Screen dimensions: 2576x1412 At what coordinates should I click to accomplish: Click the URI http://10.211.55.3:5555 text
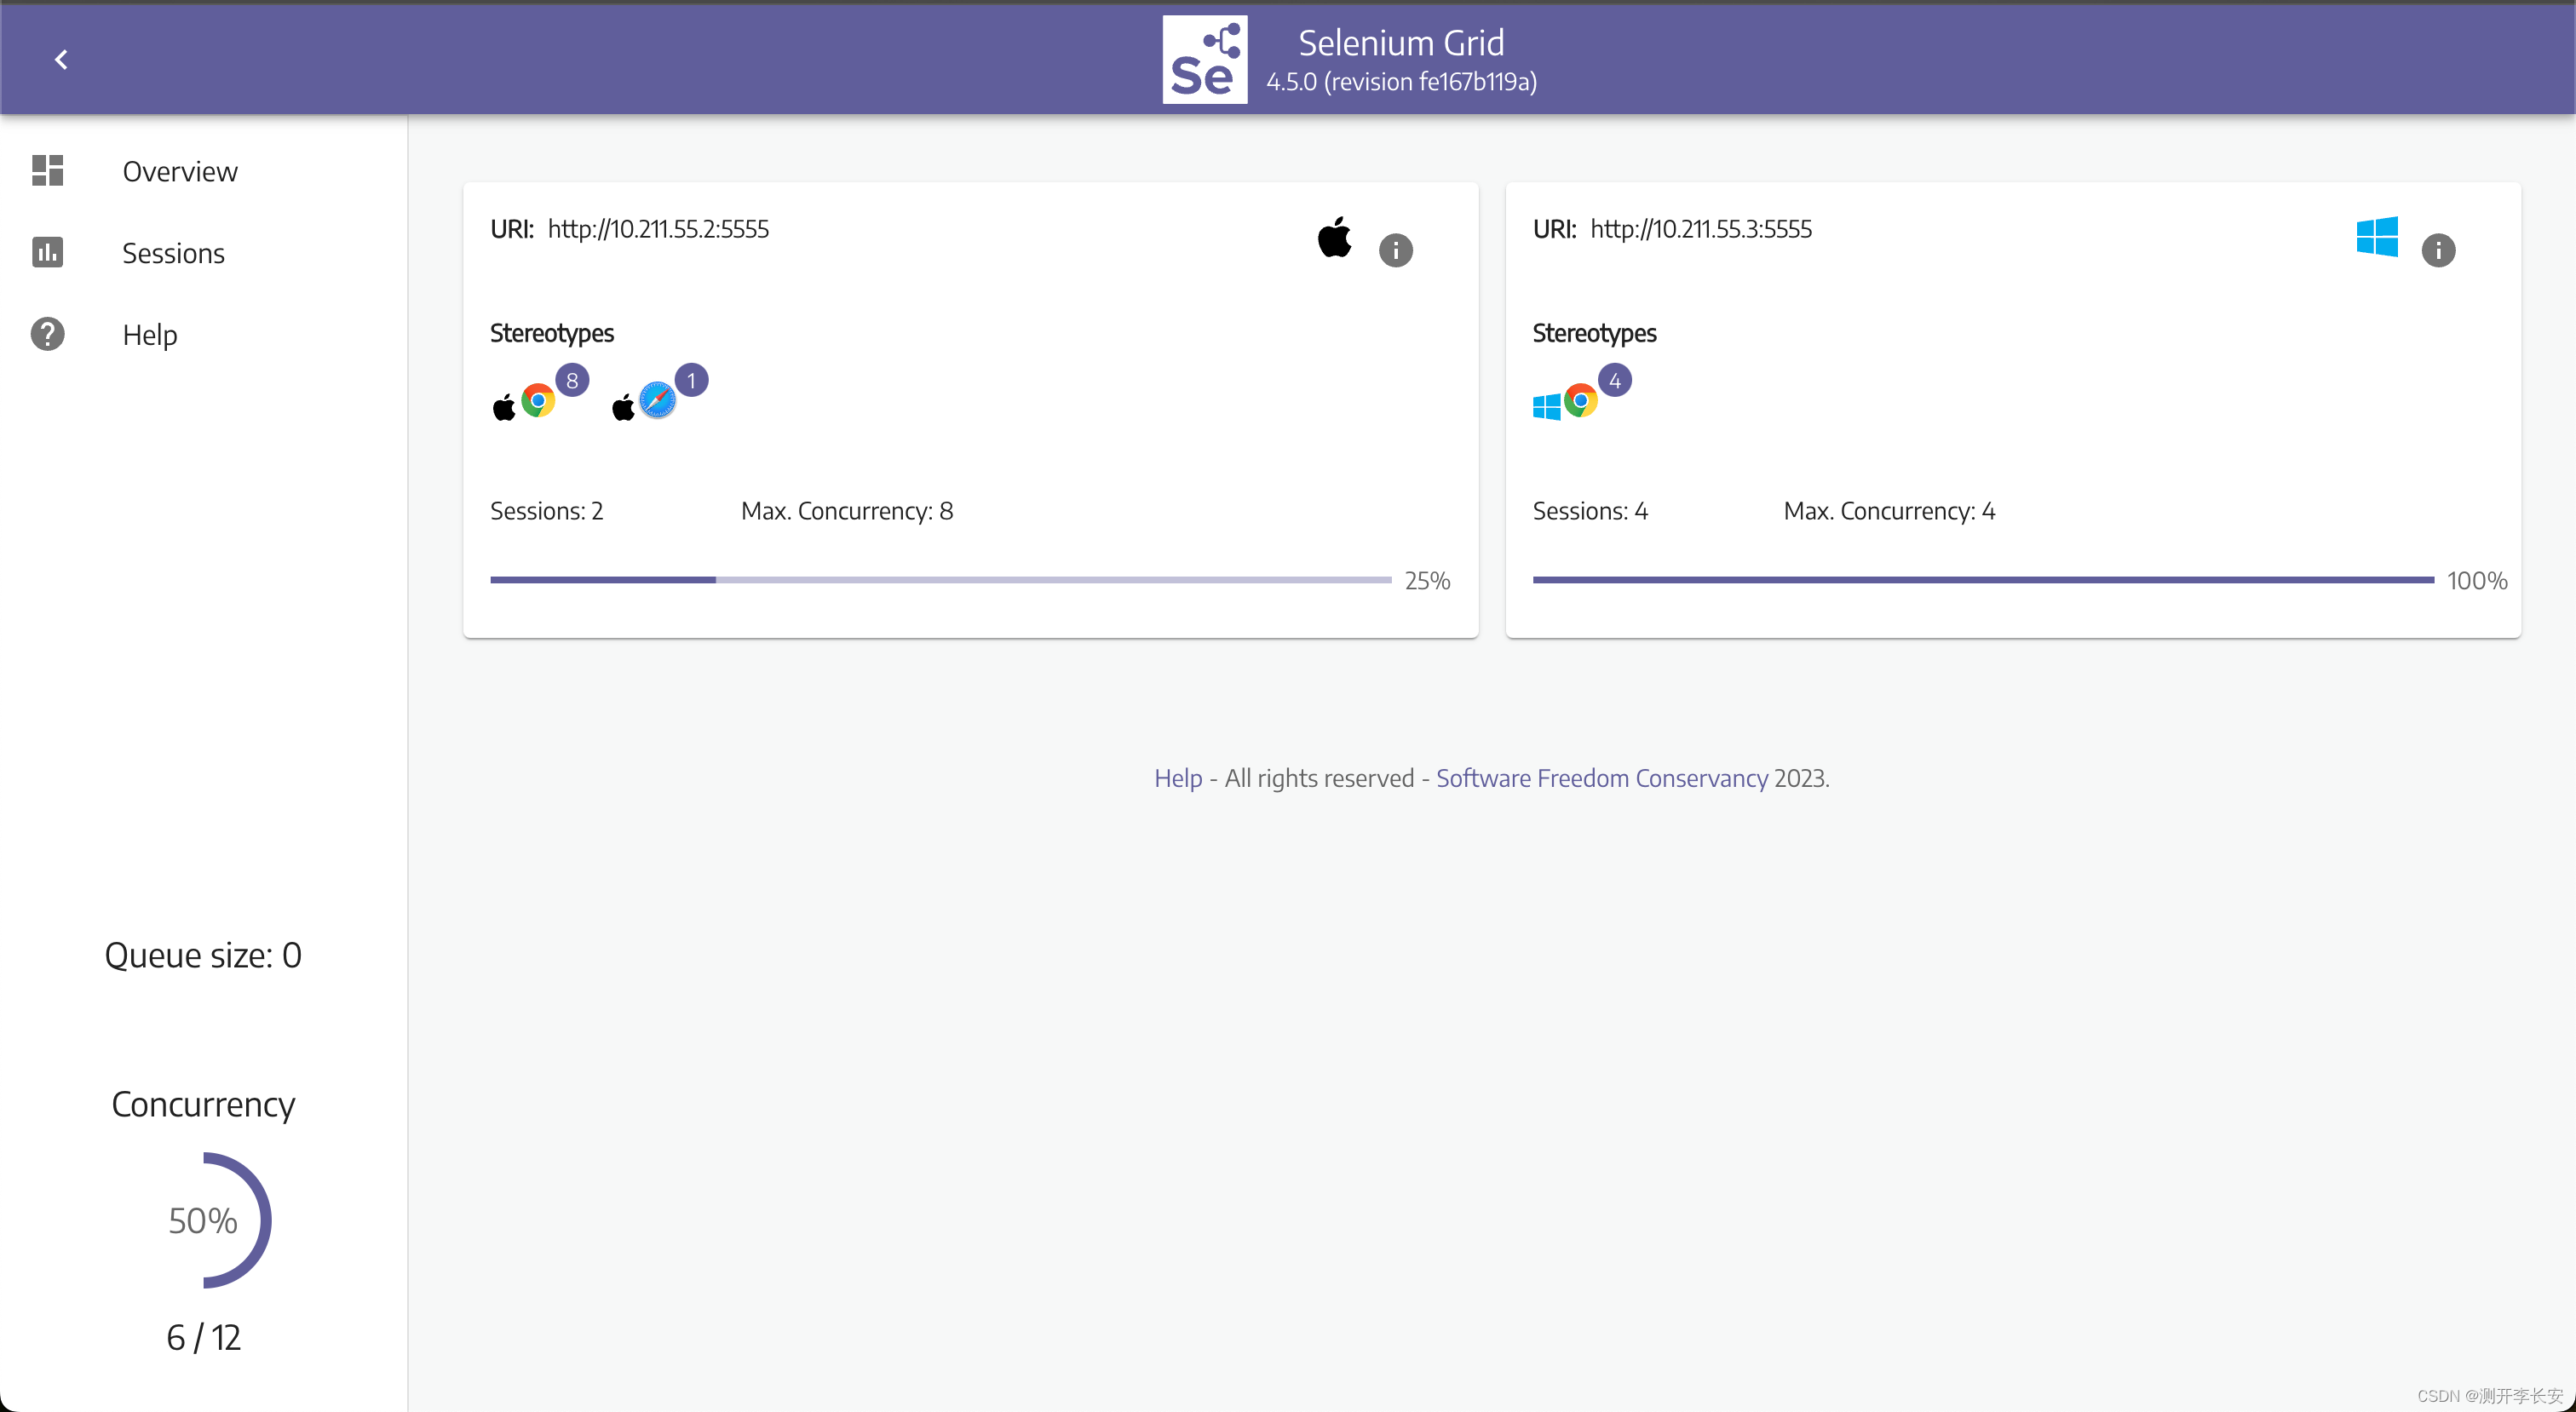(1700, 229)
